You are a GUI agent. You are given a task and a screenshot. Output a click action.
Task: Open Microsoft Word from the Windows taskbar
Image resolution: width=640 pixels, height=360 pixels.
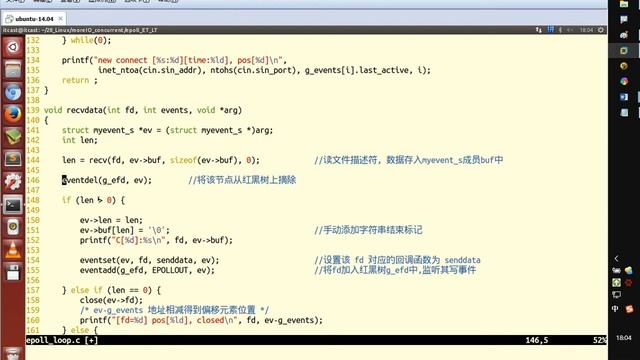(624, 97)
